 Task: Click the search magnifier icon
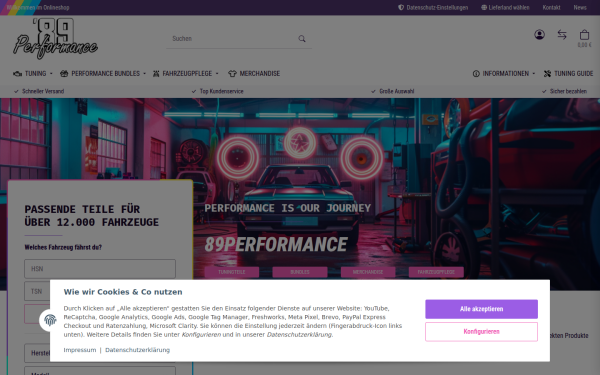click(302, 39)
